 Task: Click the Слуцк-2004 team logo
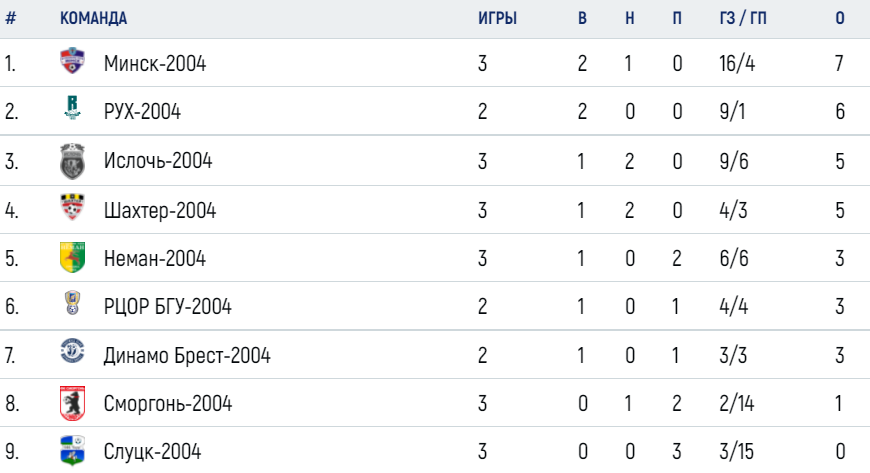(72, 450)
